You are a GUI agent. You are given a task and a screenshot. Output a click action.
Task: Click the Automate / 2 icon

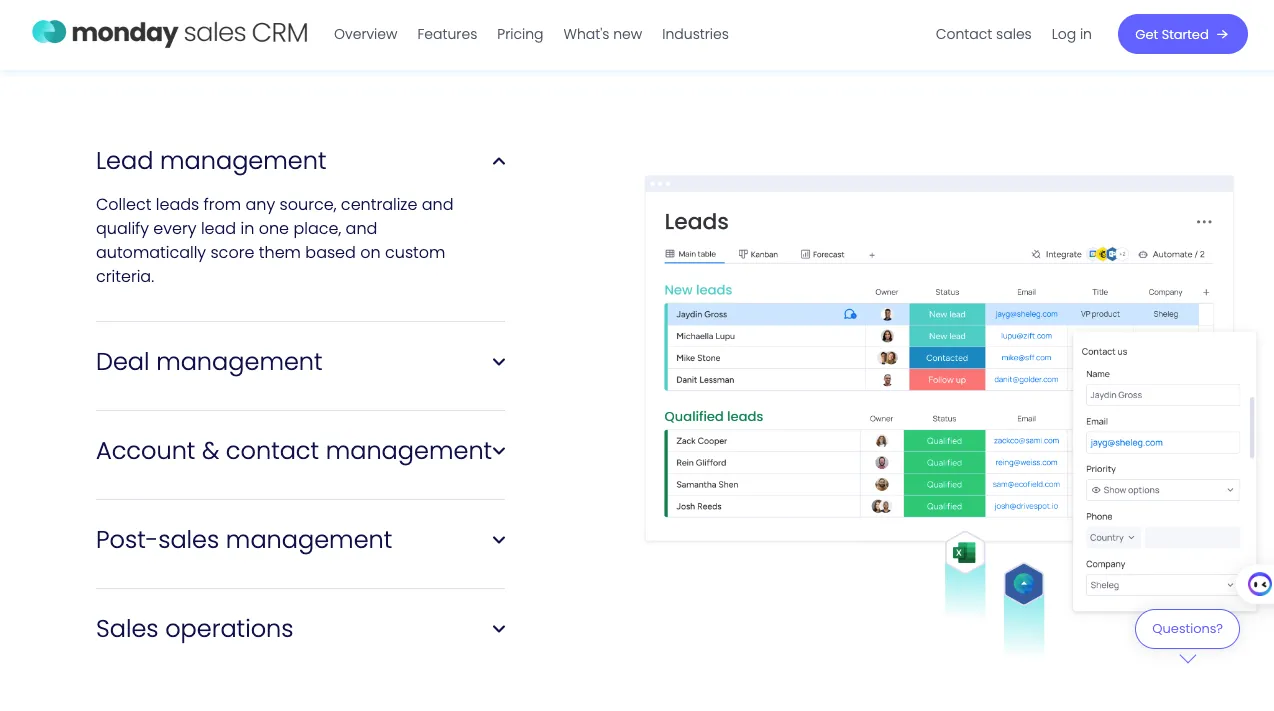pos(1143,254)
